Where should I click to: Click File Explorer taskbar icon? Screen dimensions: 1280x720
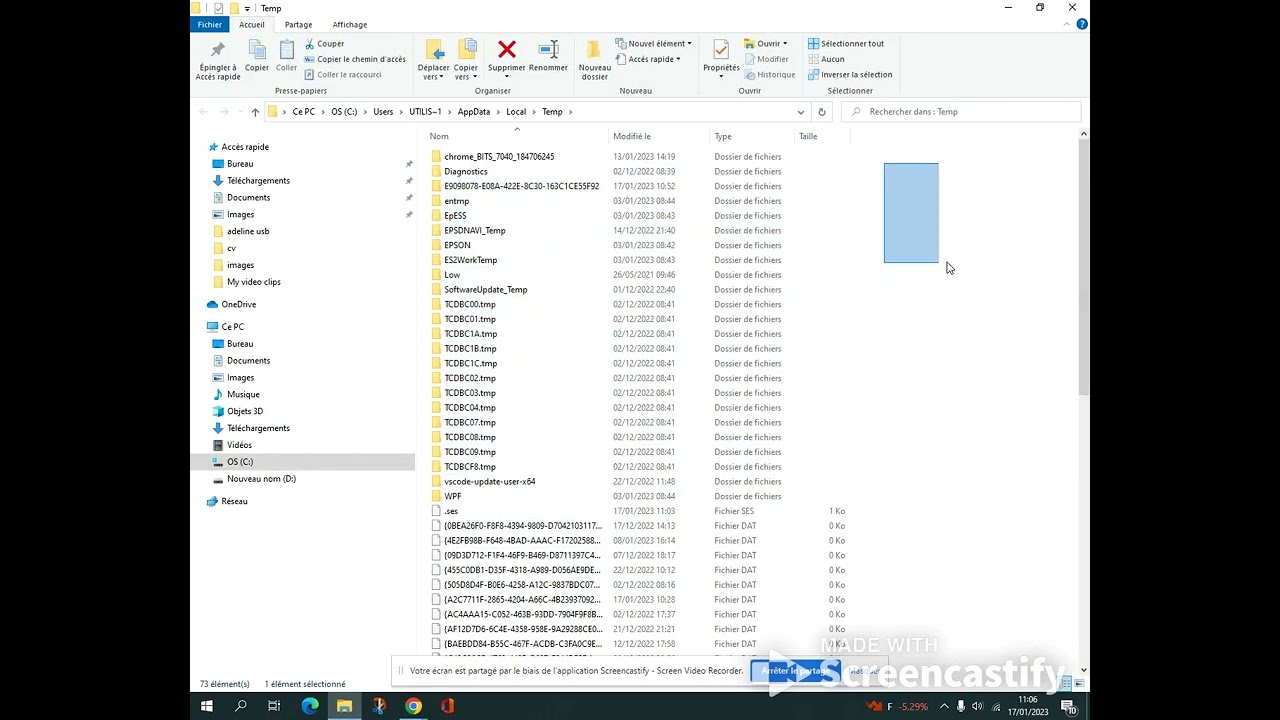point(344,706)
